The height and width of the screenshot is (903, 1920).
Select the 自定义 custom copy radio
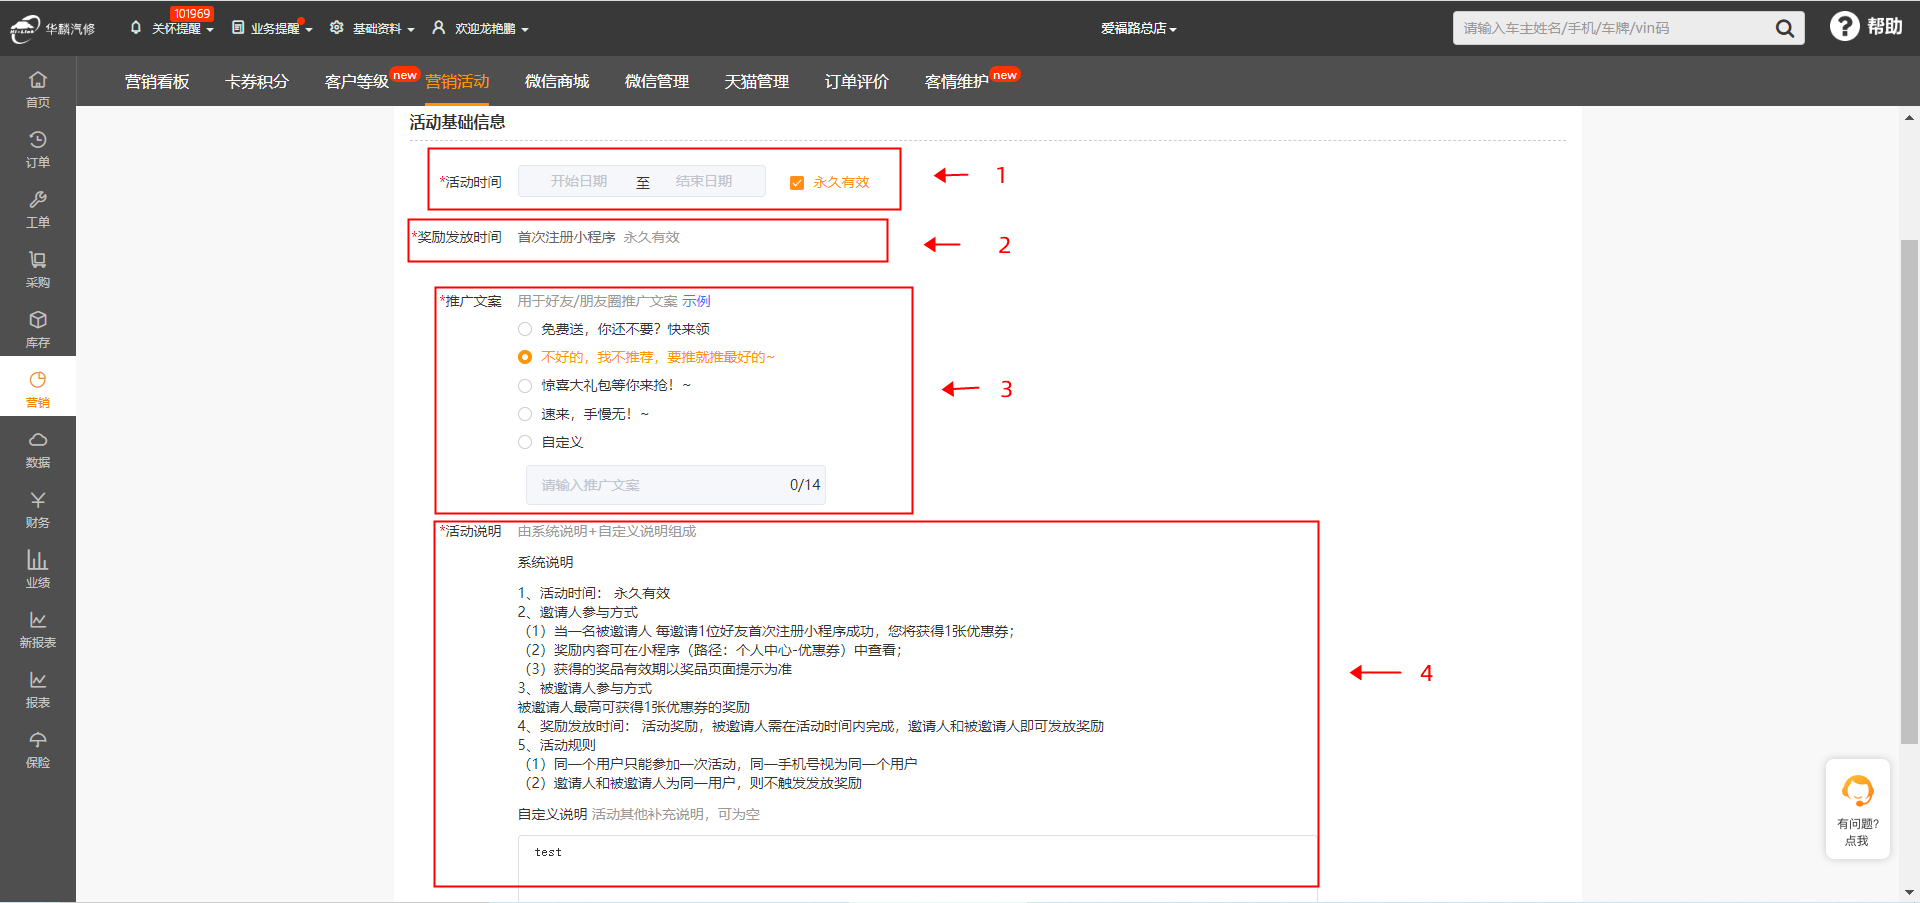point(525,442)
